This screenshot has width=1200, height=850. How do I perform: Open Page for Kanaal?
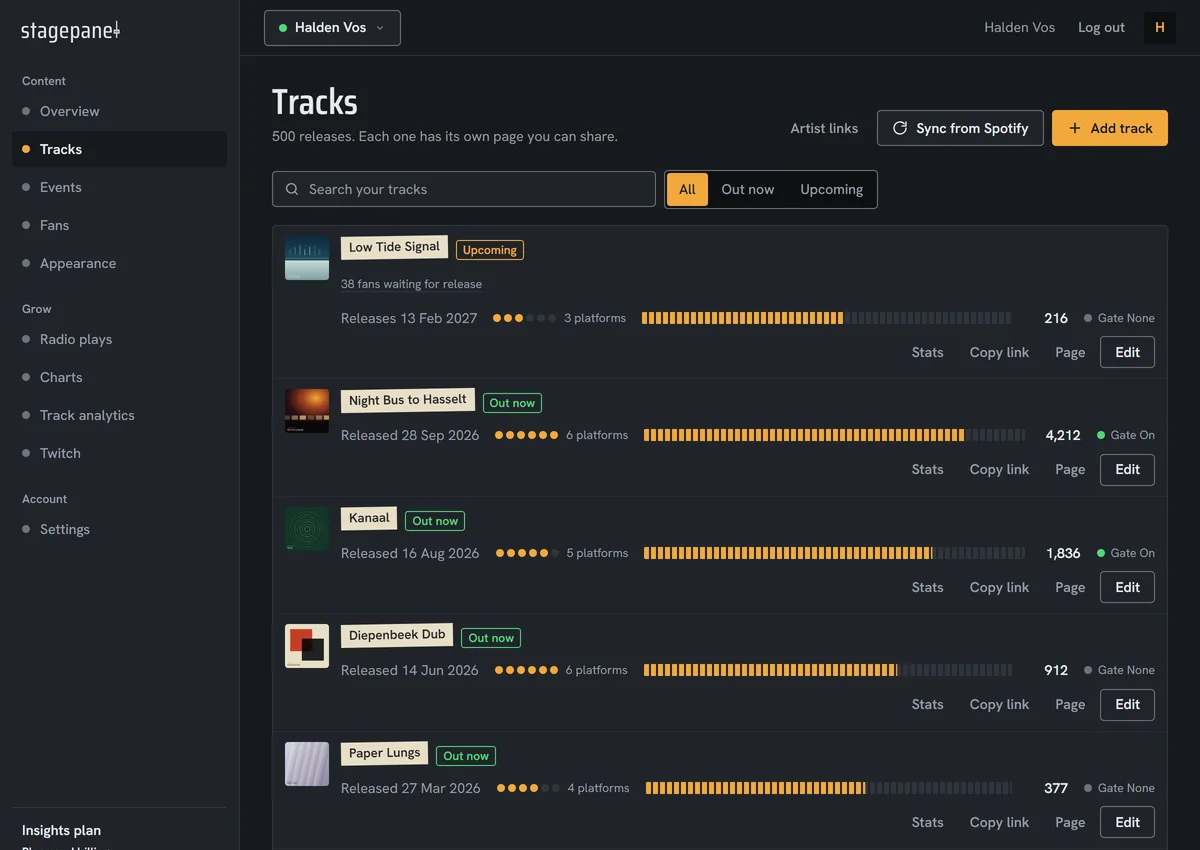(1070, 587)
